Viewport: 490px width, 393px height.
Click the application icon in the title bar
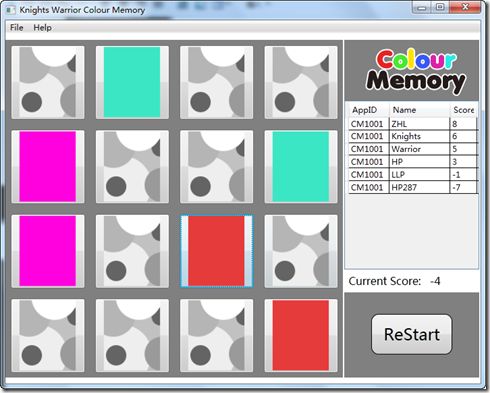pos(11,10)
